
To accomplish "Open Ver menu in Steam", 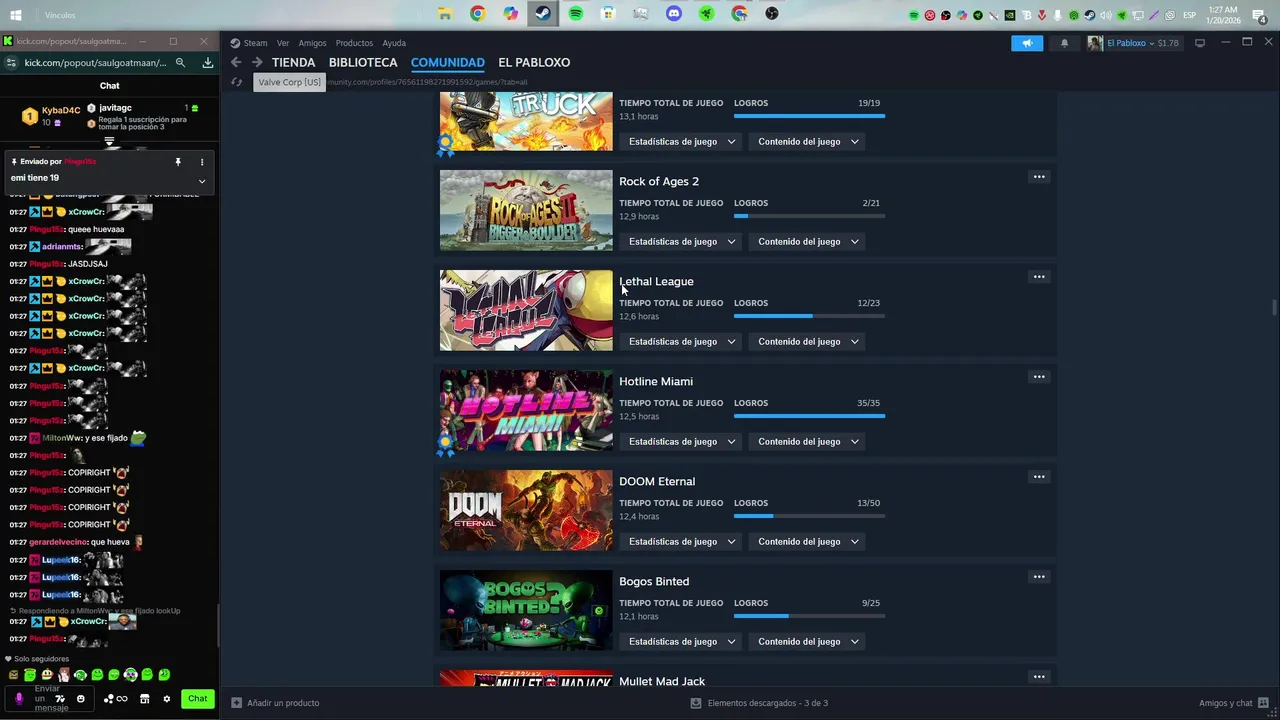I will click(x=283, y=43).
